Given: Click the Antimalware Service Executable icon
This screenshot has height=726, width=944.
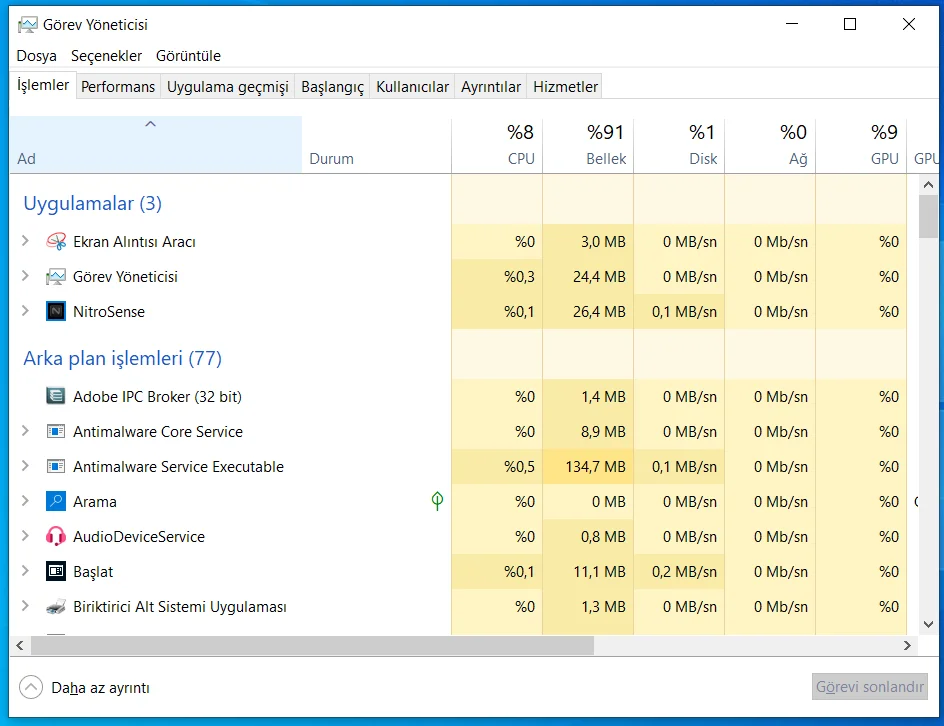Looking at the screenshot, I should click(56, 466).
